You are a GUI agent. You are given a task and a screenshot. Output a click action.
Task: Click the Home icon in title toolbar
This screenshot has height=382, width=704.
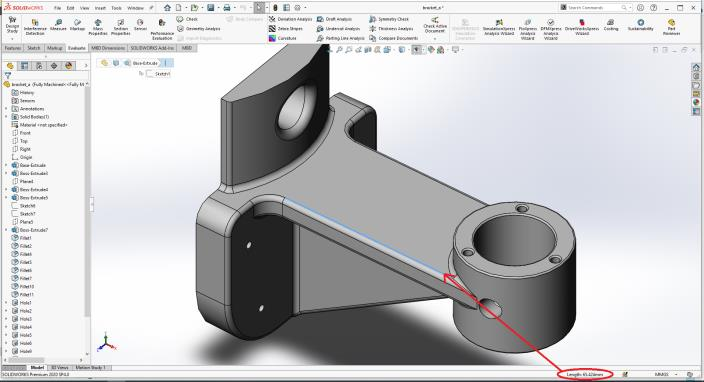[167, 8]
